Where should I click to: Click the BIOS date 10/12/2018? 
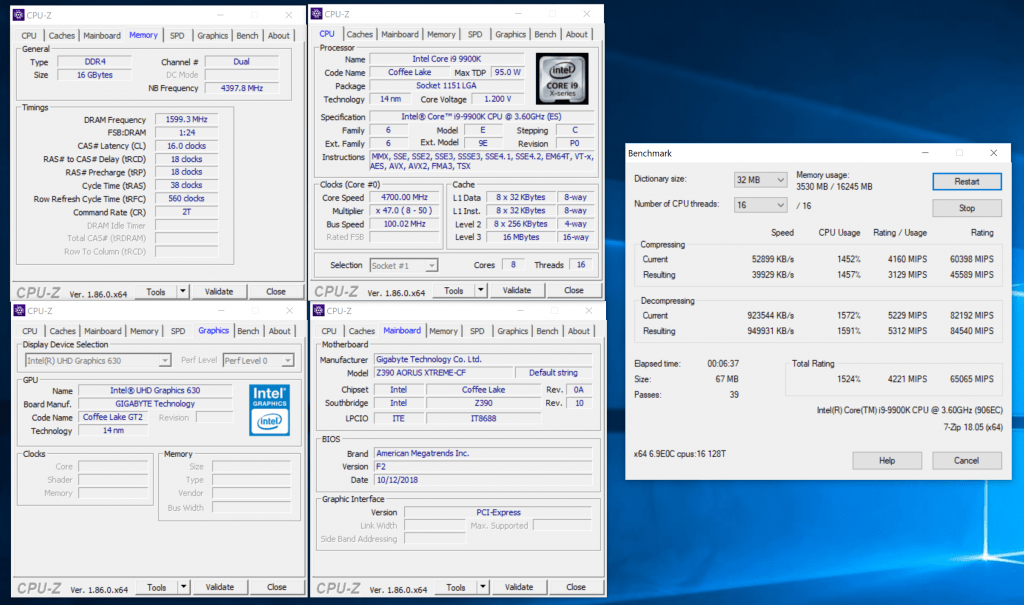(483, 480)
